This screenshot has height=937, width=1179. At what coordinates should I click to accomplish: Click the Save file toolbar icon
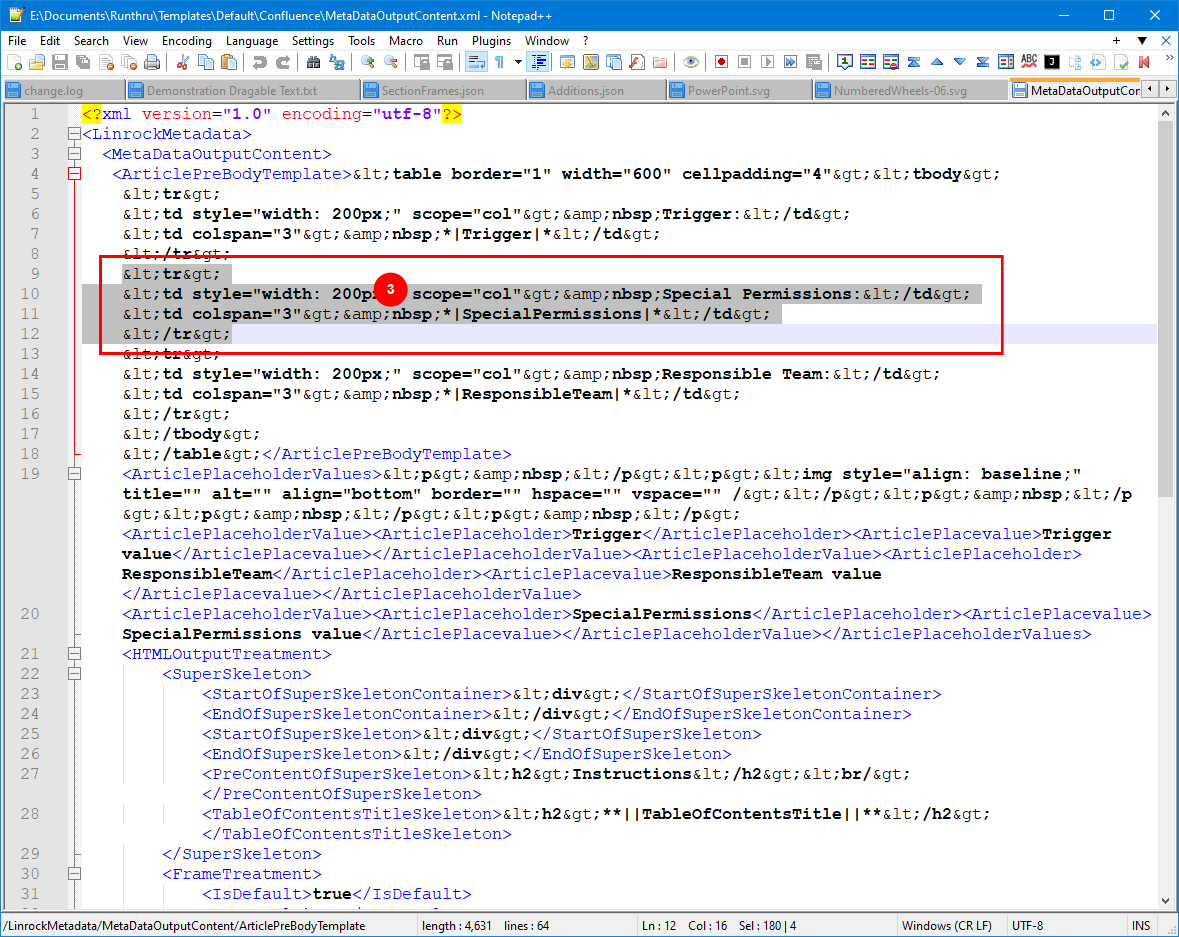click(x=60, y=62)
